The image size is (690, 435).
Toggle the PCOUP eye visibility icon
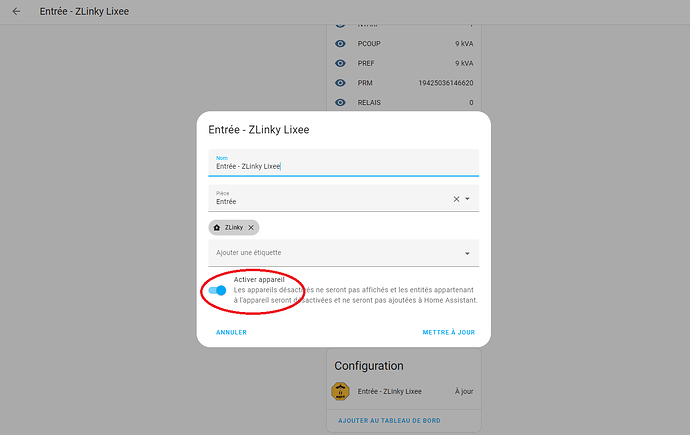coord(340,44)
